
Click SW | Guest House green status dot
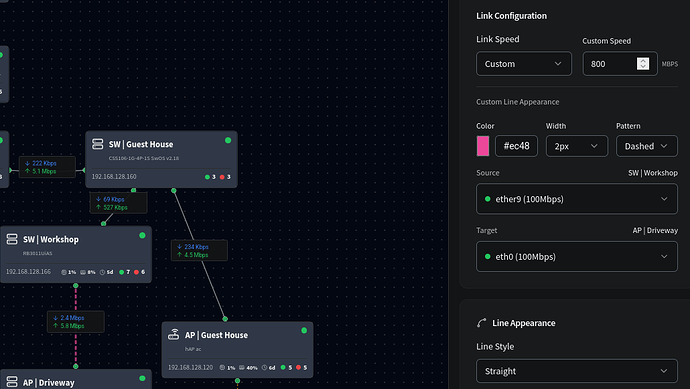(x=228, y=140)
